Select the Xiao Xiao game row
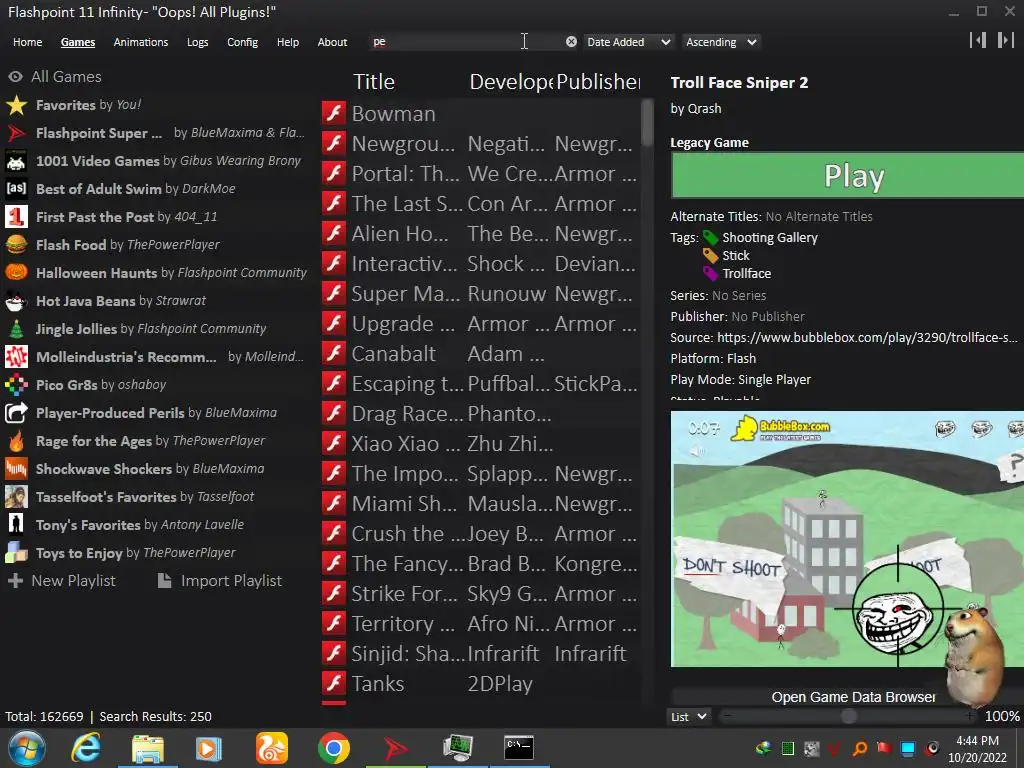The height and width of the screenshot is (768, 1024). (481, 443)
